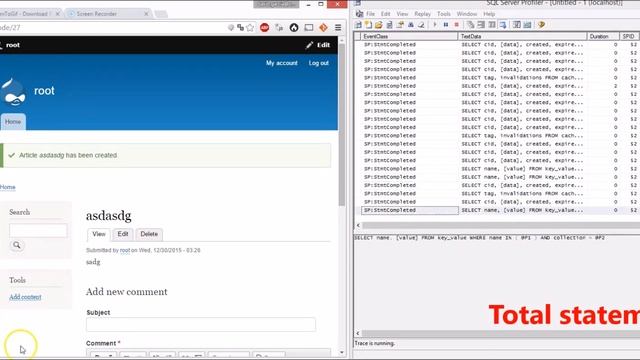Bookmark page using the star icon
Image resolution: width=640 pixels, height=360 pixels.
(250, 28)
